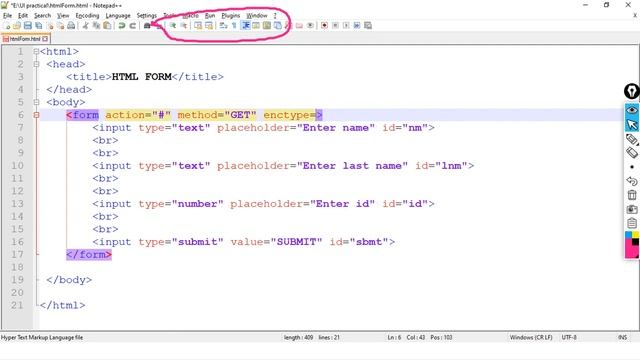
Task: Collapse the html fold on line 1
Action: 36,51
